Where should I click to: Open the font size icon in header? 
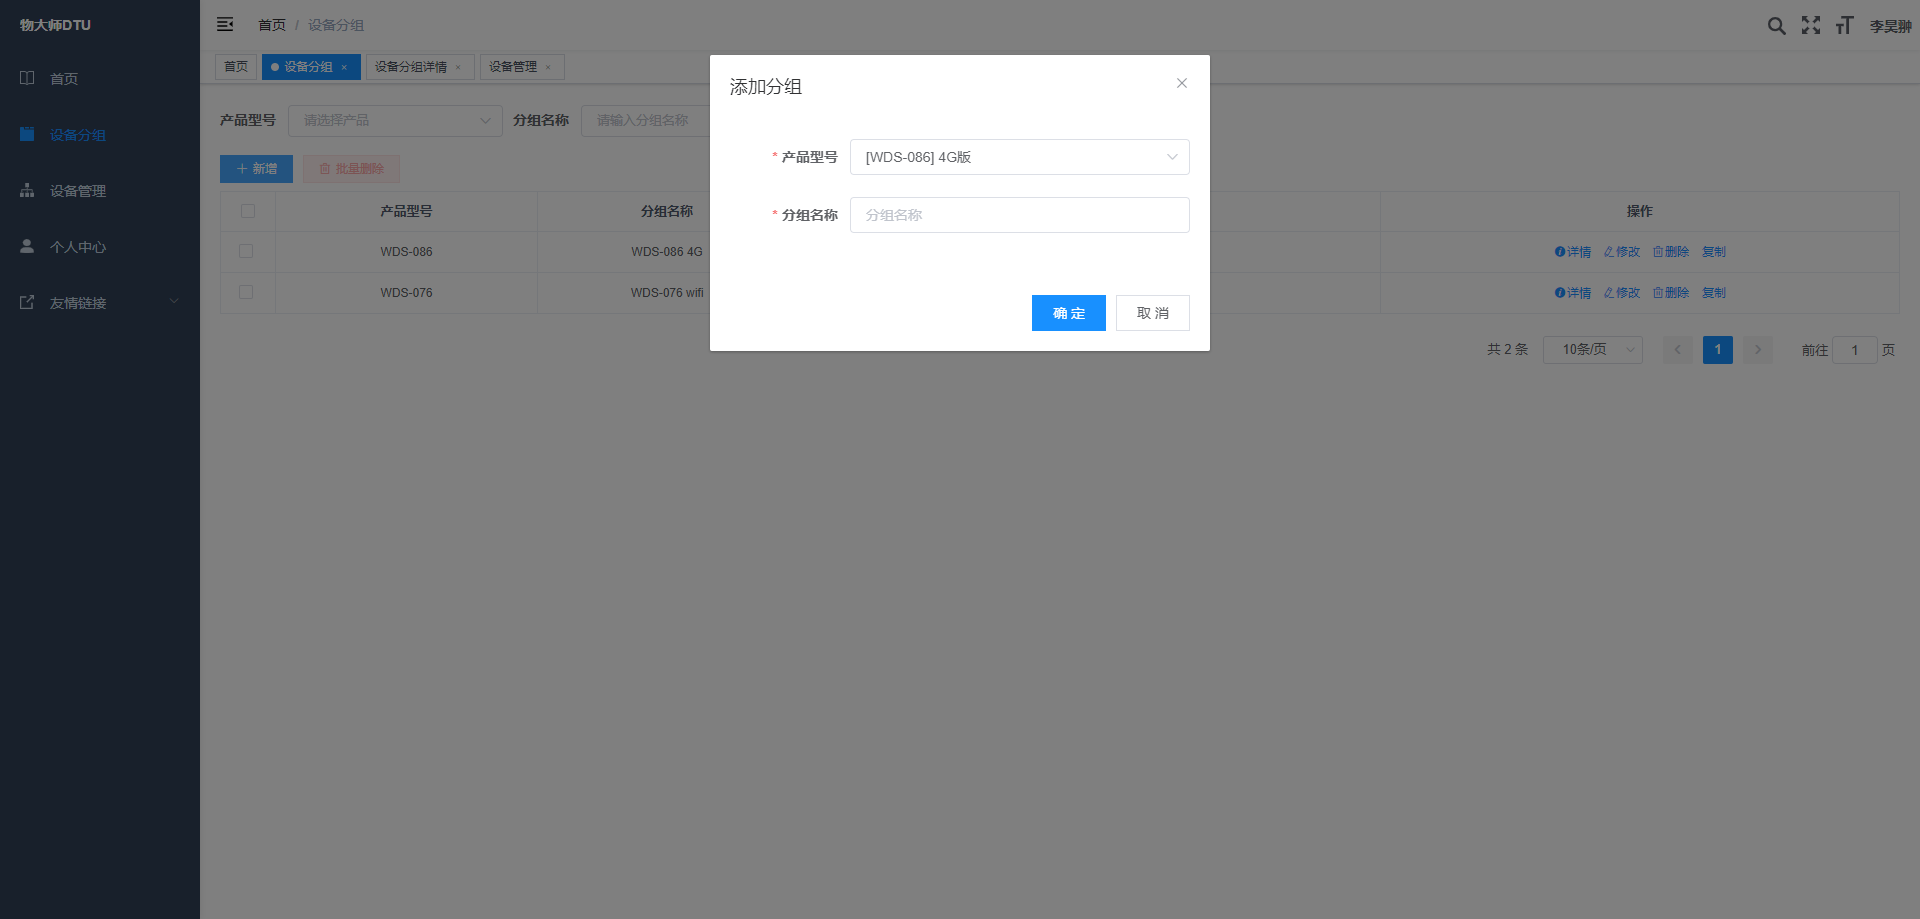(x=1844, y=26)
